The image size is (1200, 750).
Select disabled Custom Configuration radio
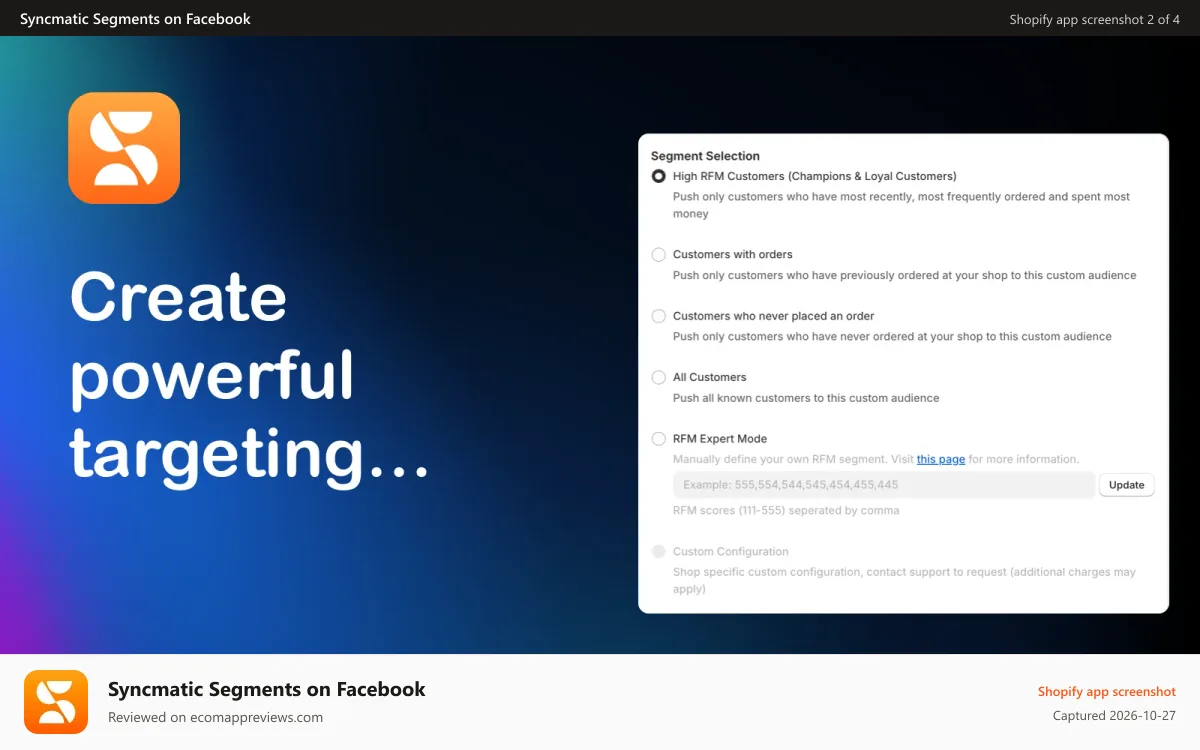[658, 551]
